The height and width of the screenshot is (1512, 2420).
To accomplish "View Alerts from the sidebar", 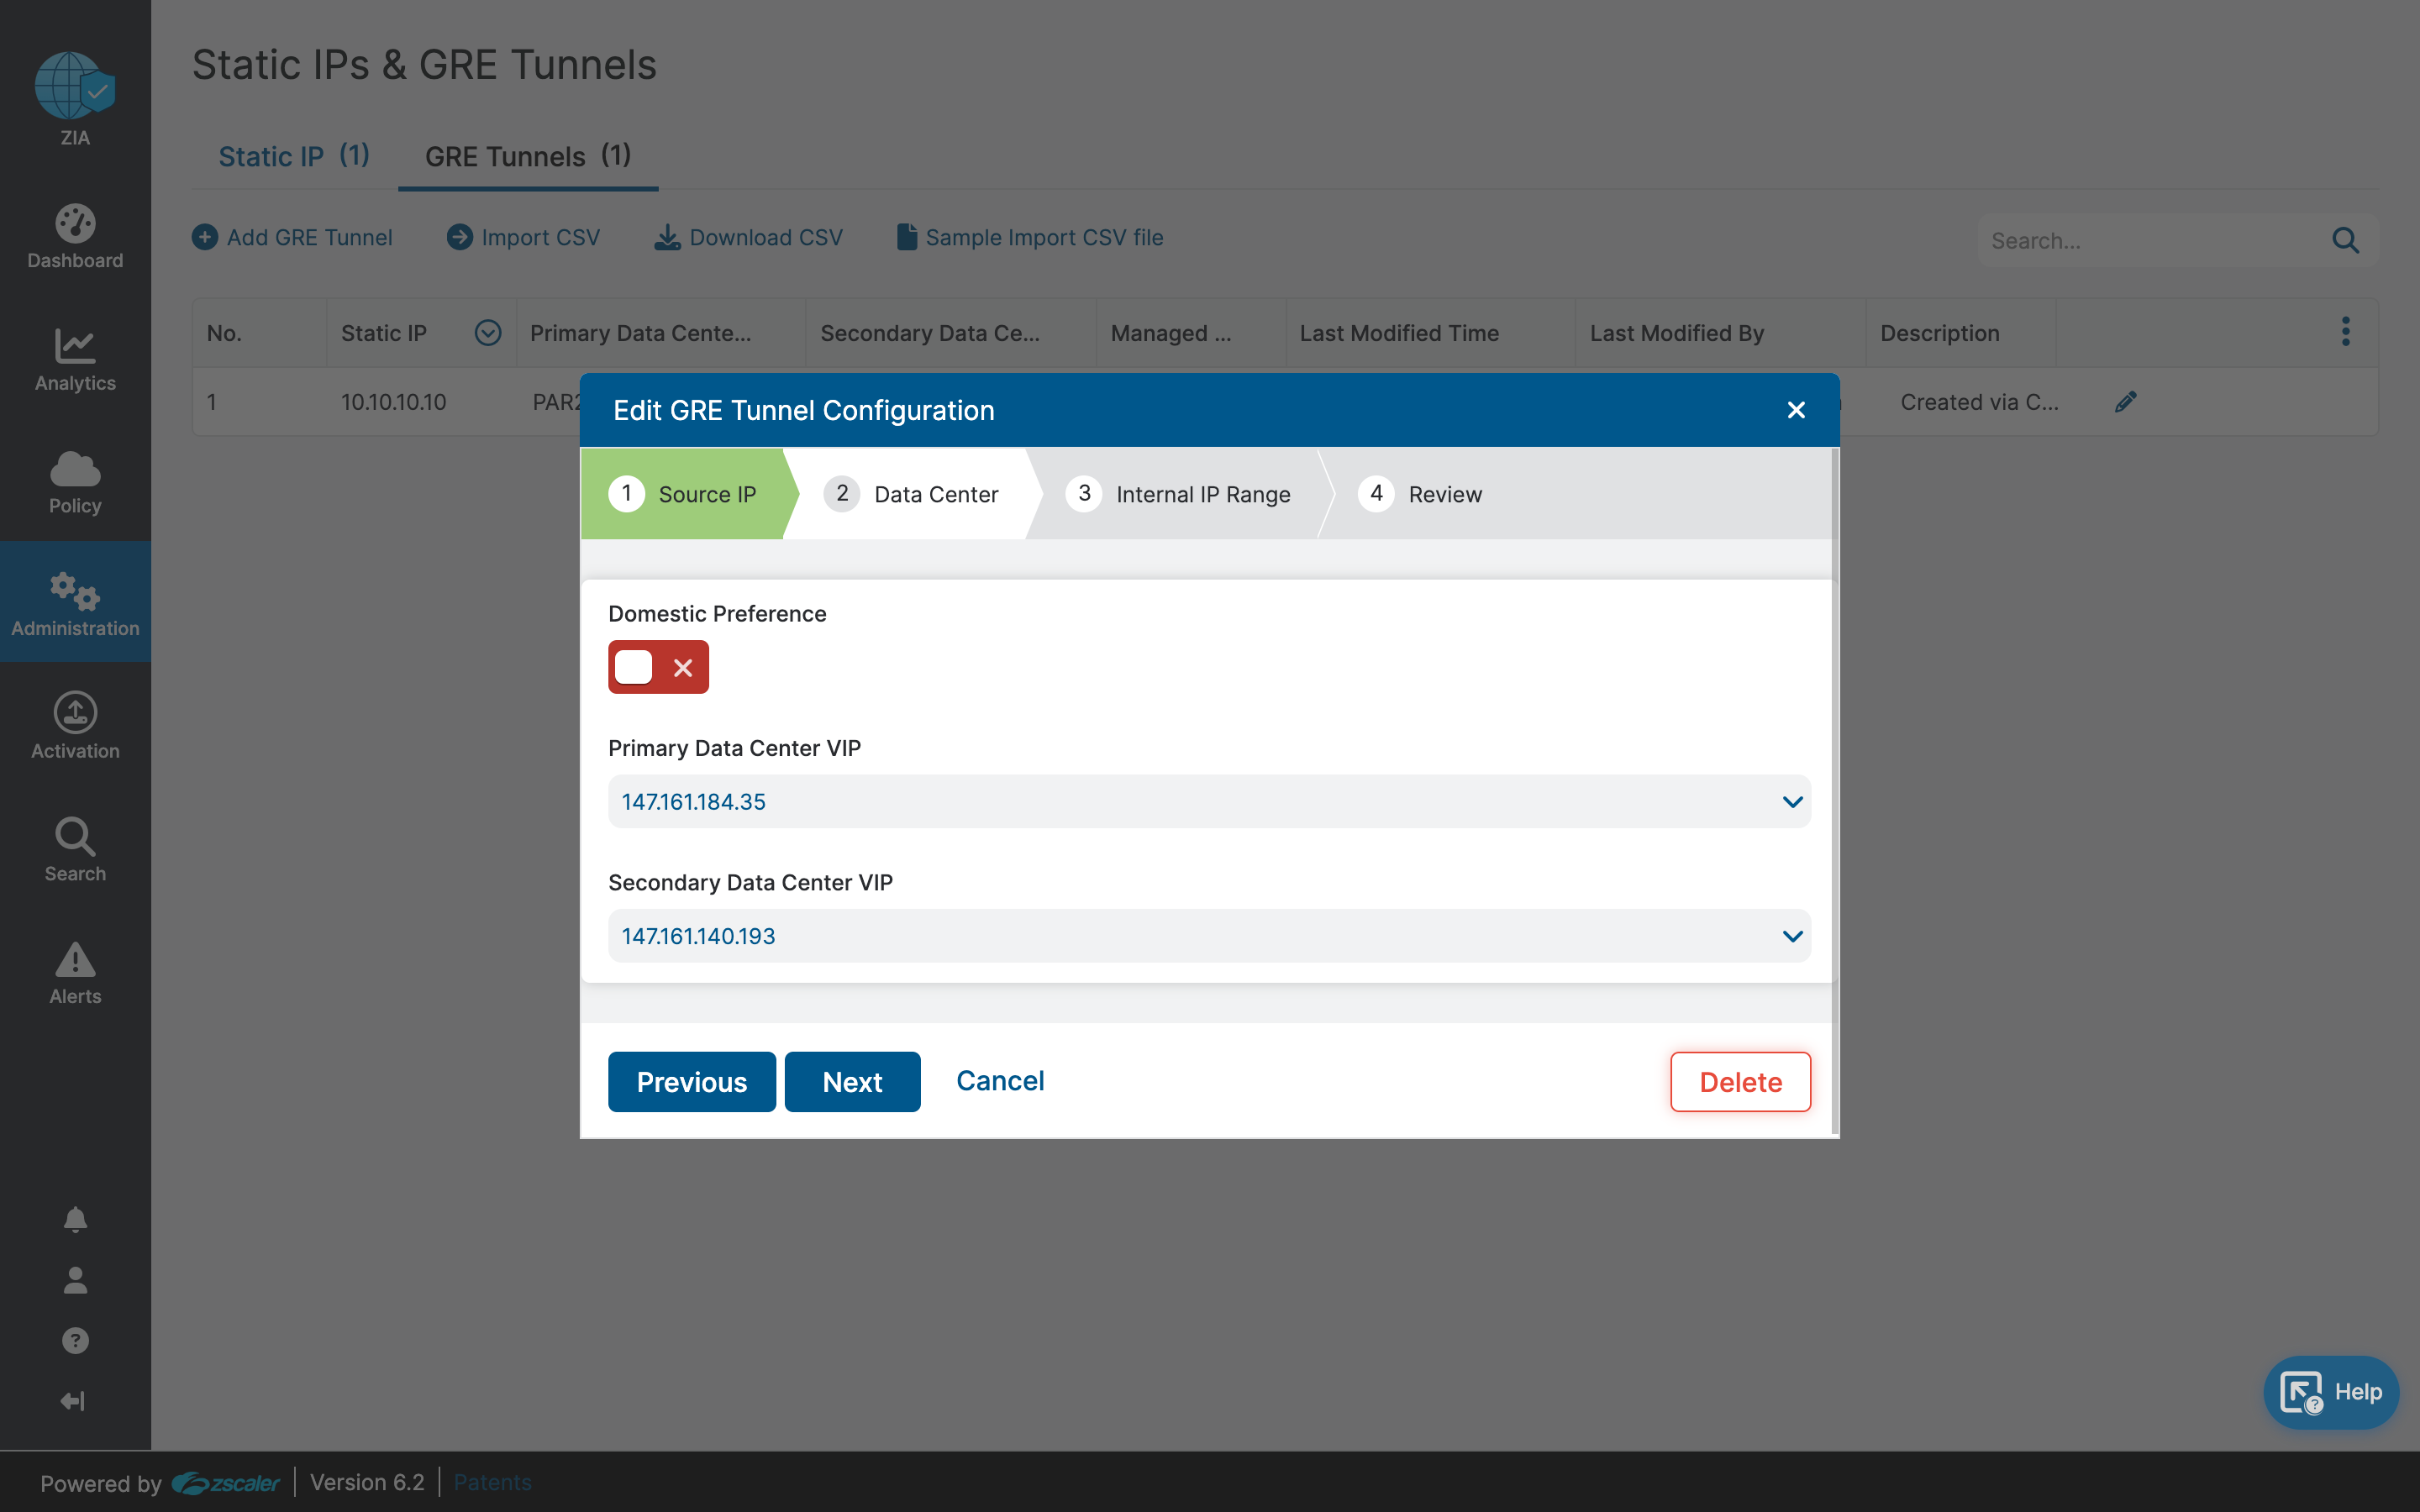I will [x=75, y=971].
